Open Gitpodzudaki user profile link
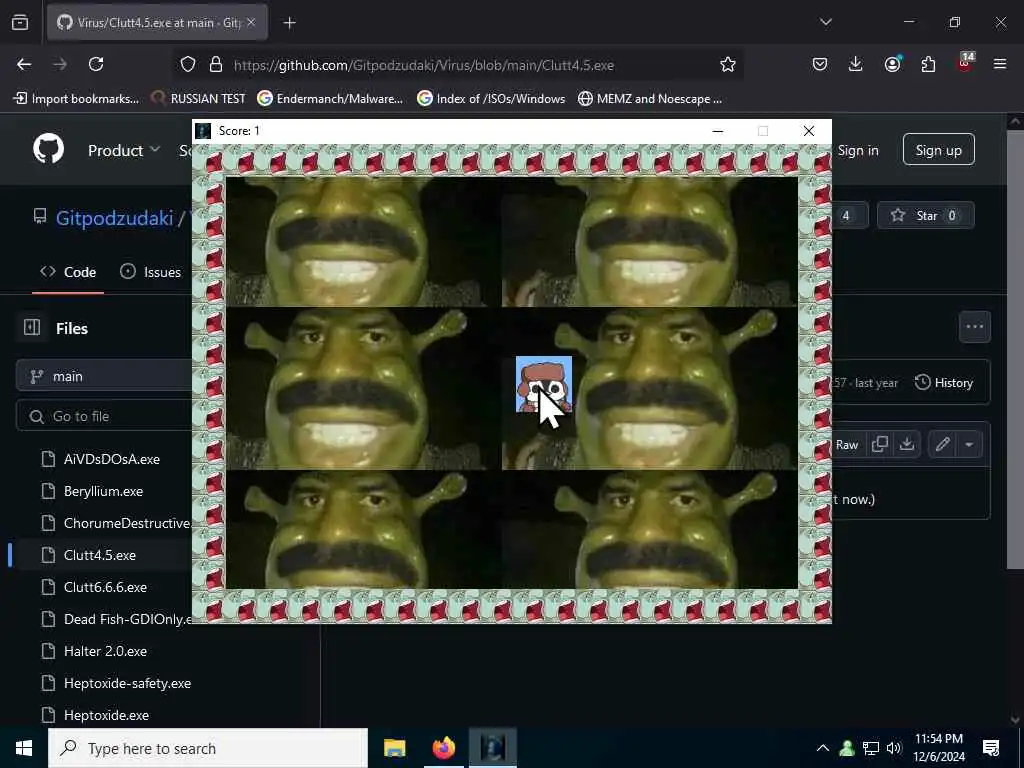 (114, 217)
